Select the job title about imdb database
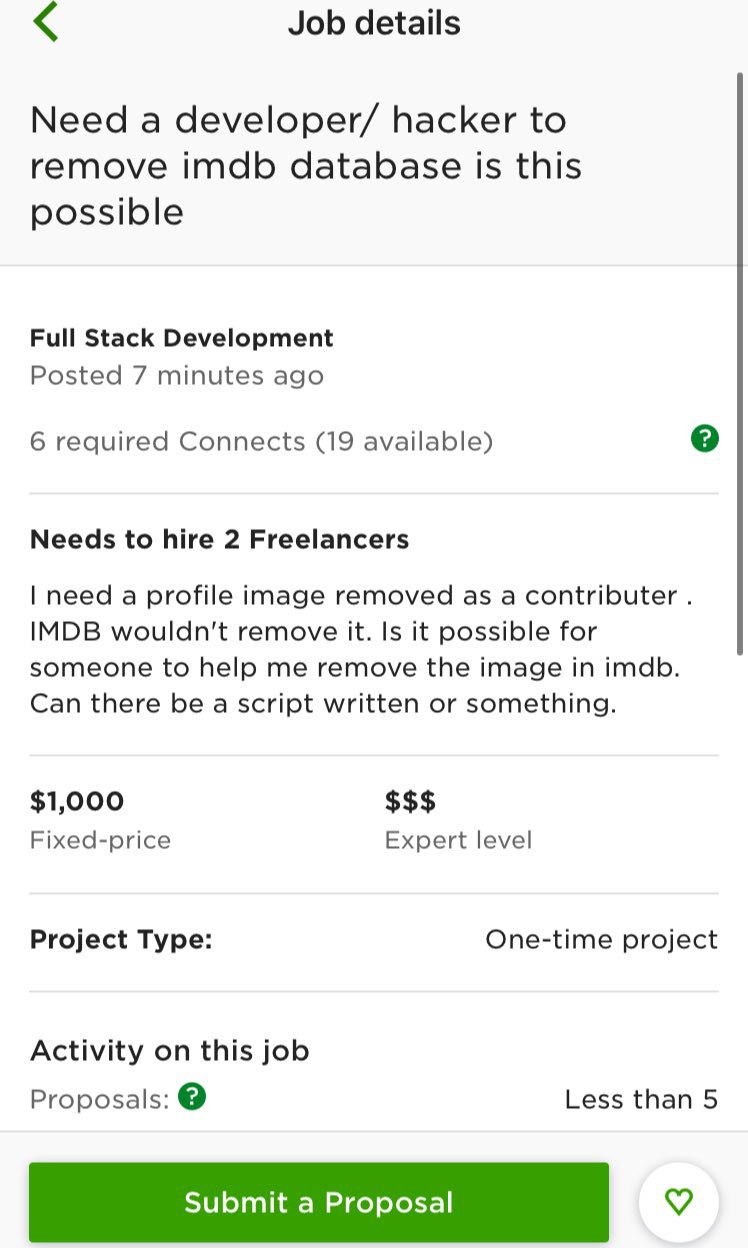This screenshot has height=1248, width=748. pos(306,166)
